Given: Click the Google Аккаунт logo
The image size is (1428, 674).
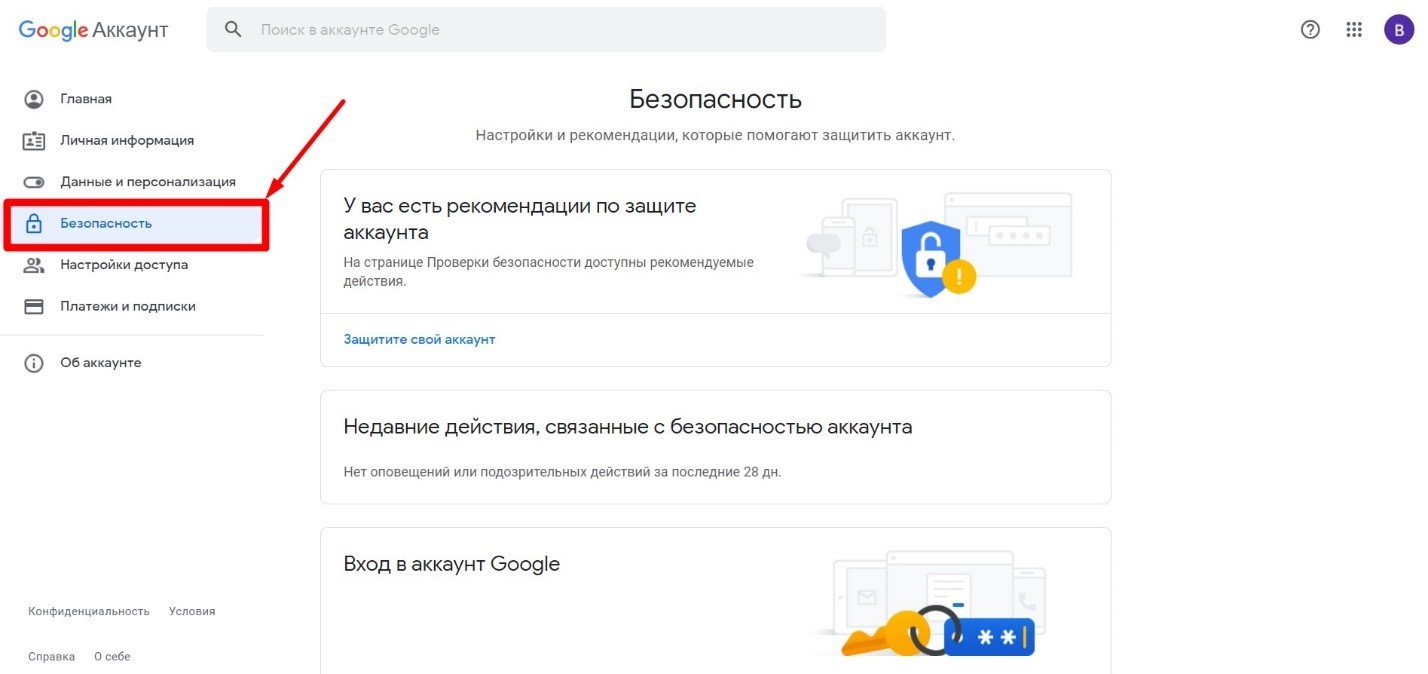Looking at the screenshot, I should pyautogui.click(x=93, y=30).
